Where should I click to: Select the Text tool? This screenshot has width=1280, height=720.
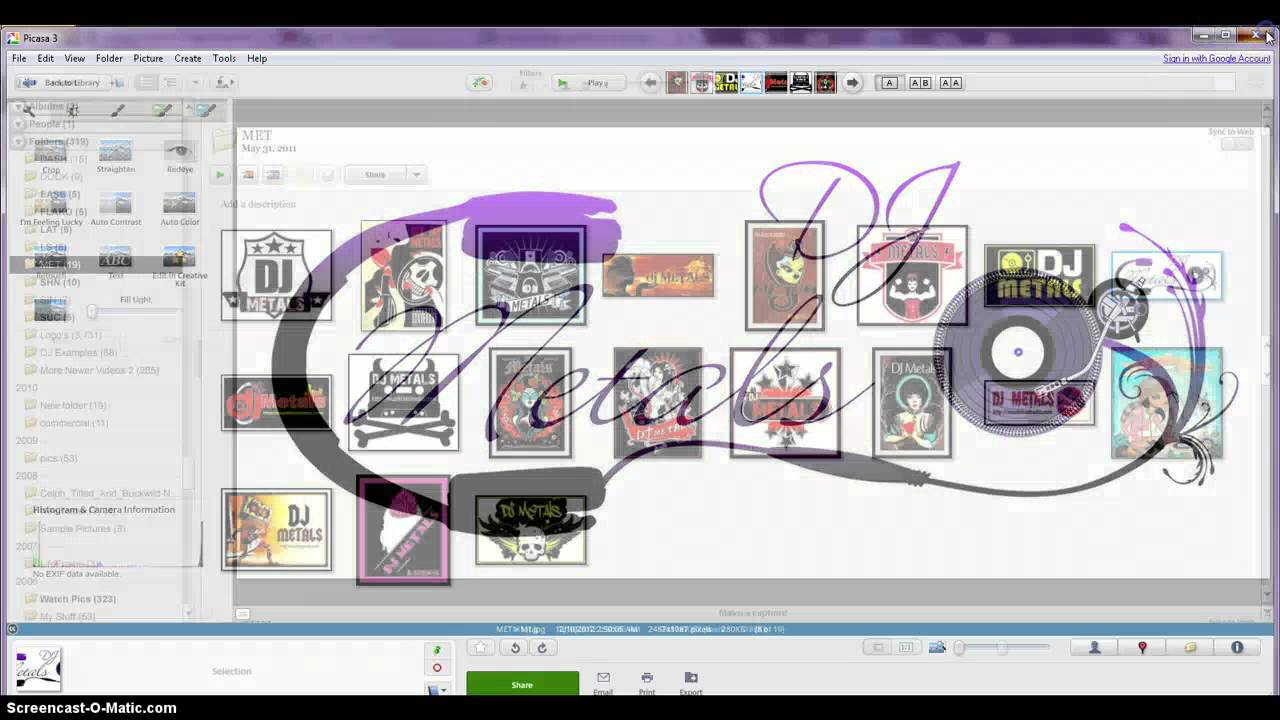click(x=115, y=263)
